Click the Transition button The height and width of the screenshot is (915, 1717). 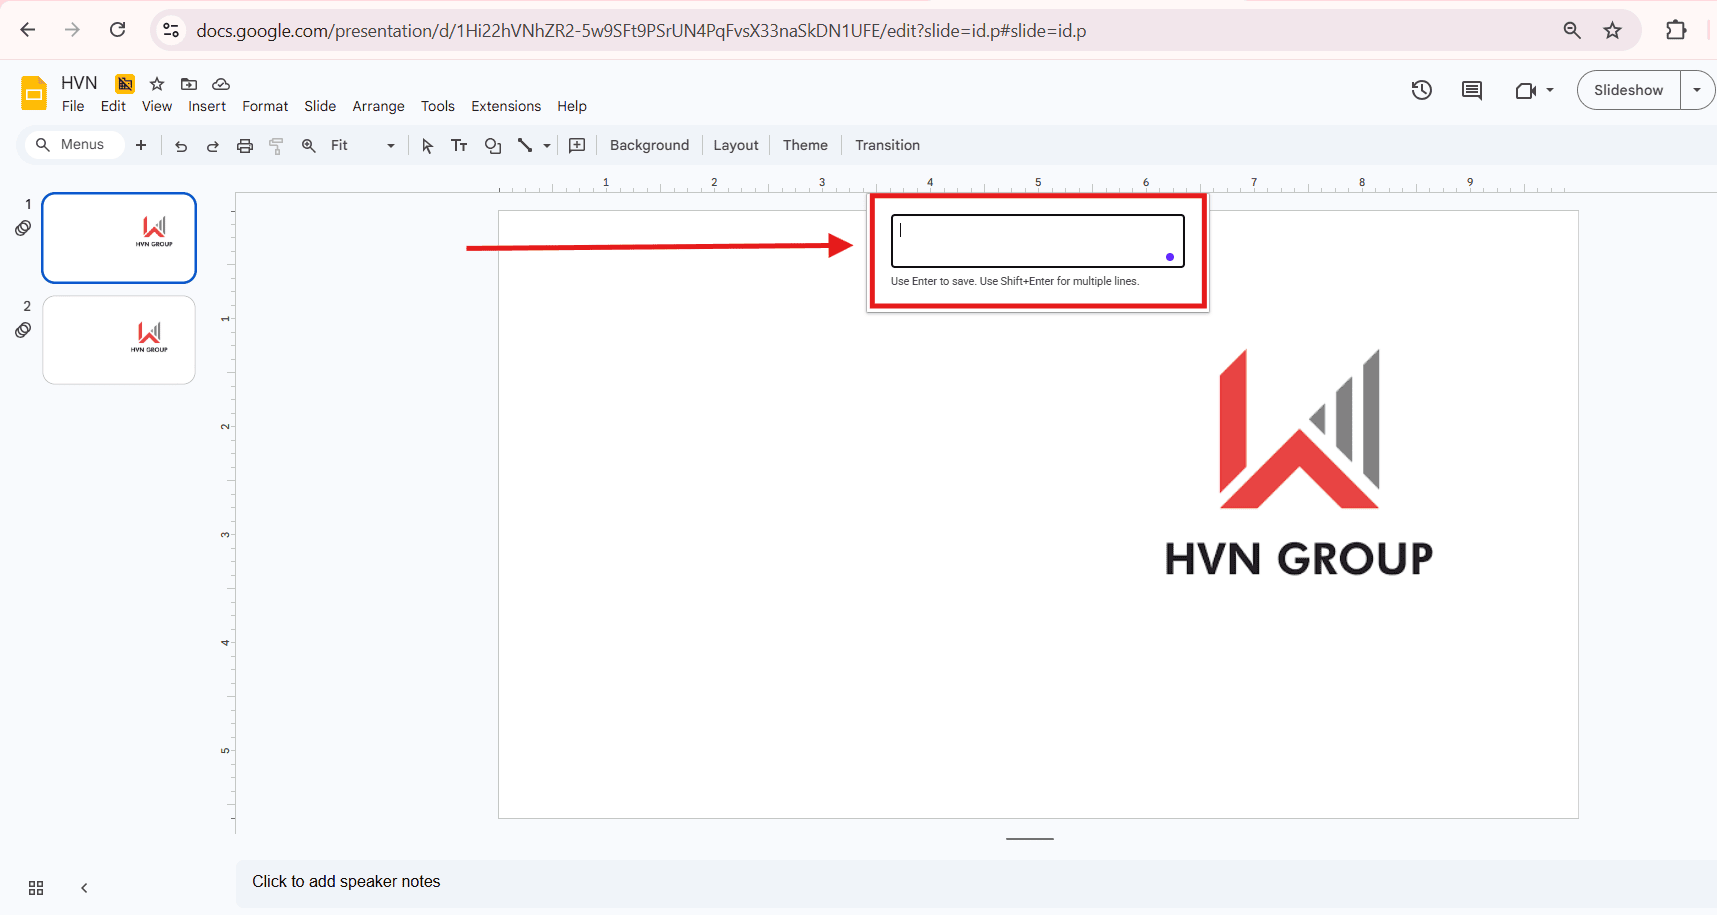click(x=887, y=146)
